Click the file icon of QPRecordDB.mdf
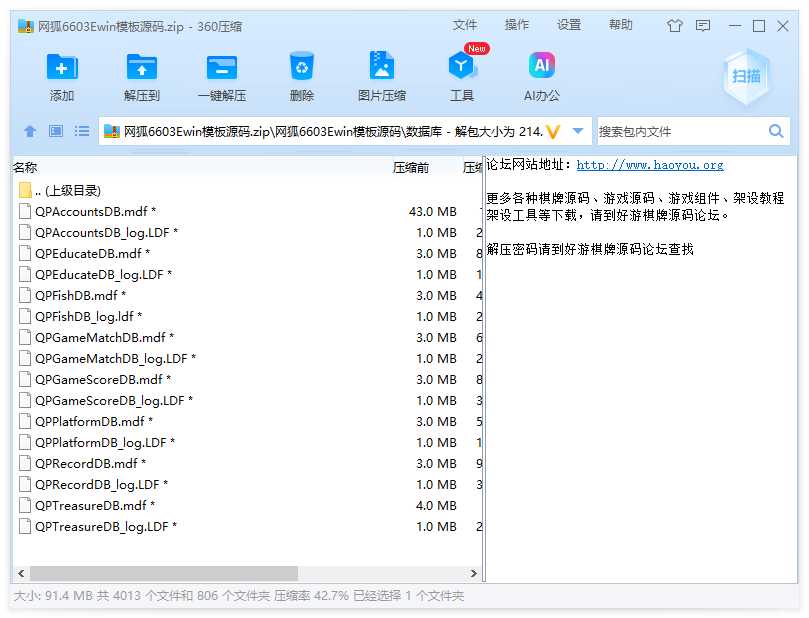 (x=25, y=463)
